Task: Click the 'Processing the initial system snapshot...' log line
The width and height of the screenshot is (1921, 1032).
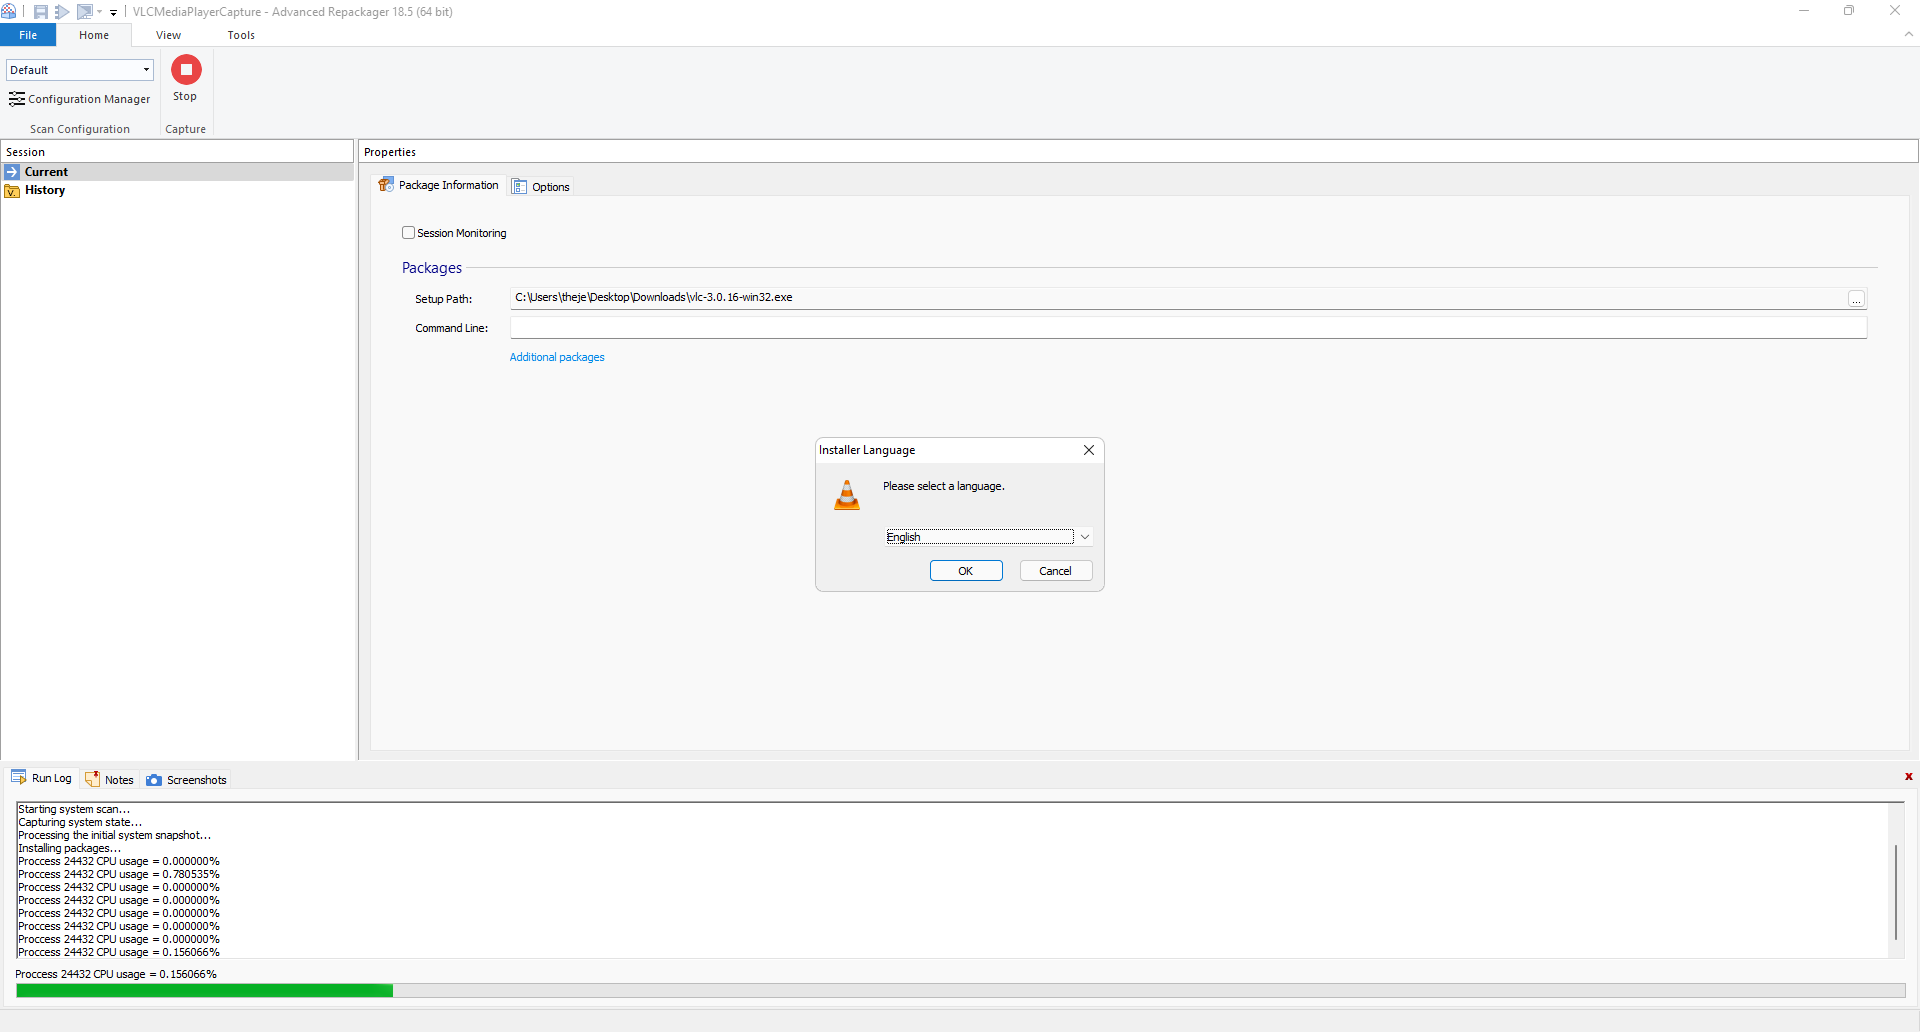Action: pyautogui.click(x=115, y=835)
